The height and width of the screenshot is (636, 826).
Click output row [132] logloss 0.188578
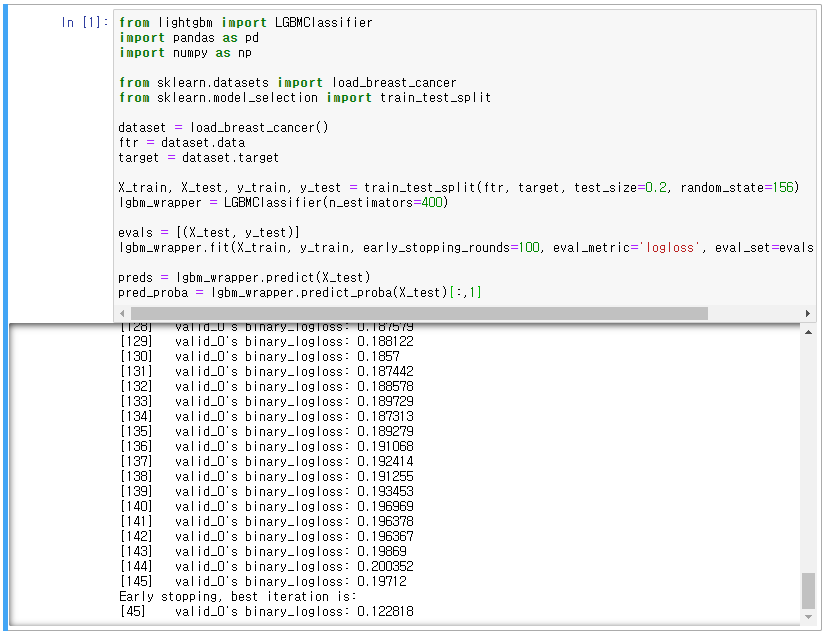click(x=267, y=386)
